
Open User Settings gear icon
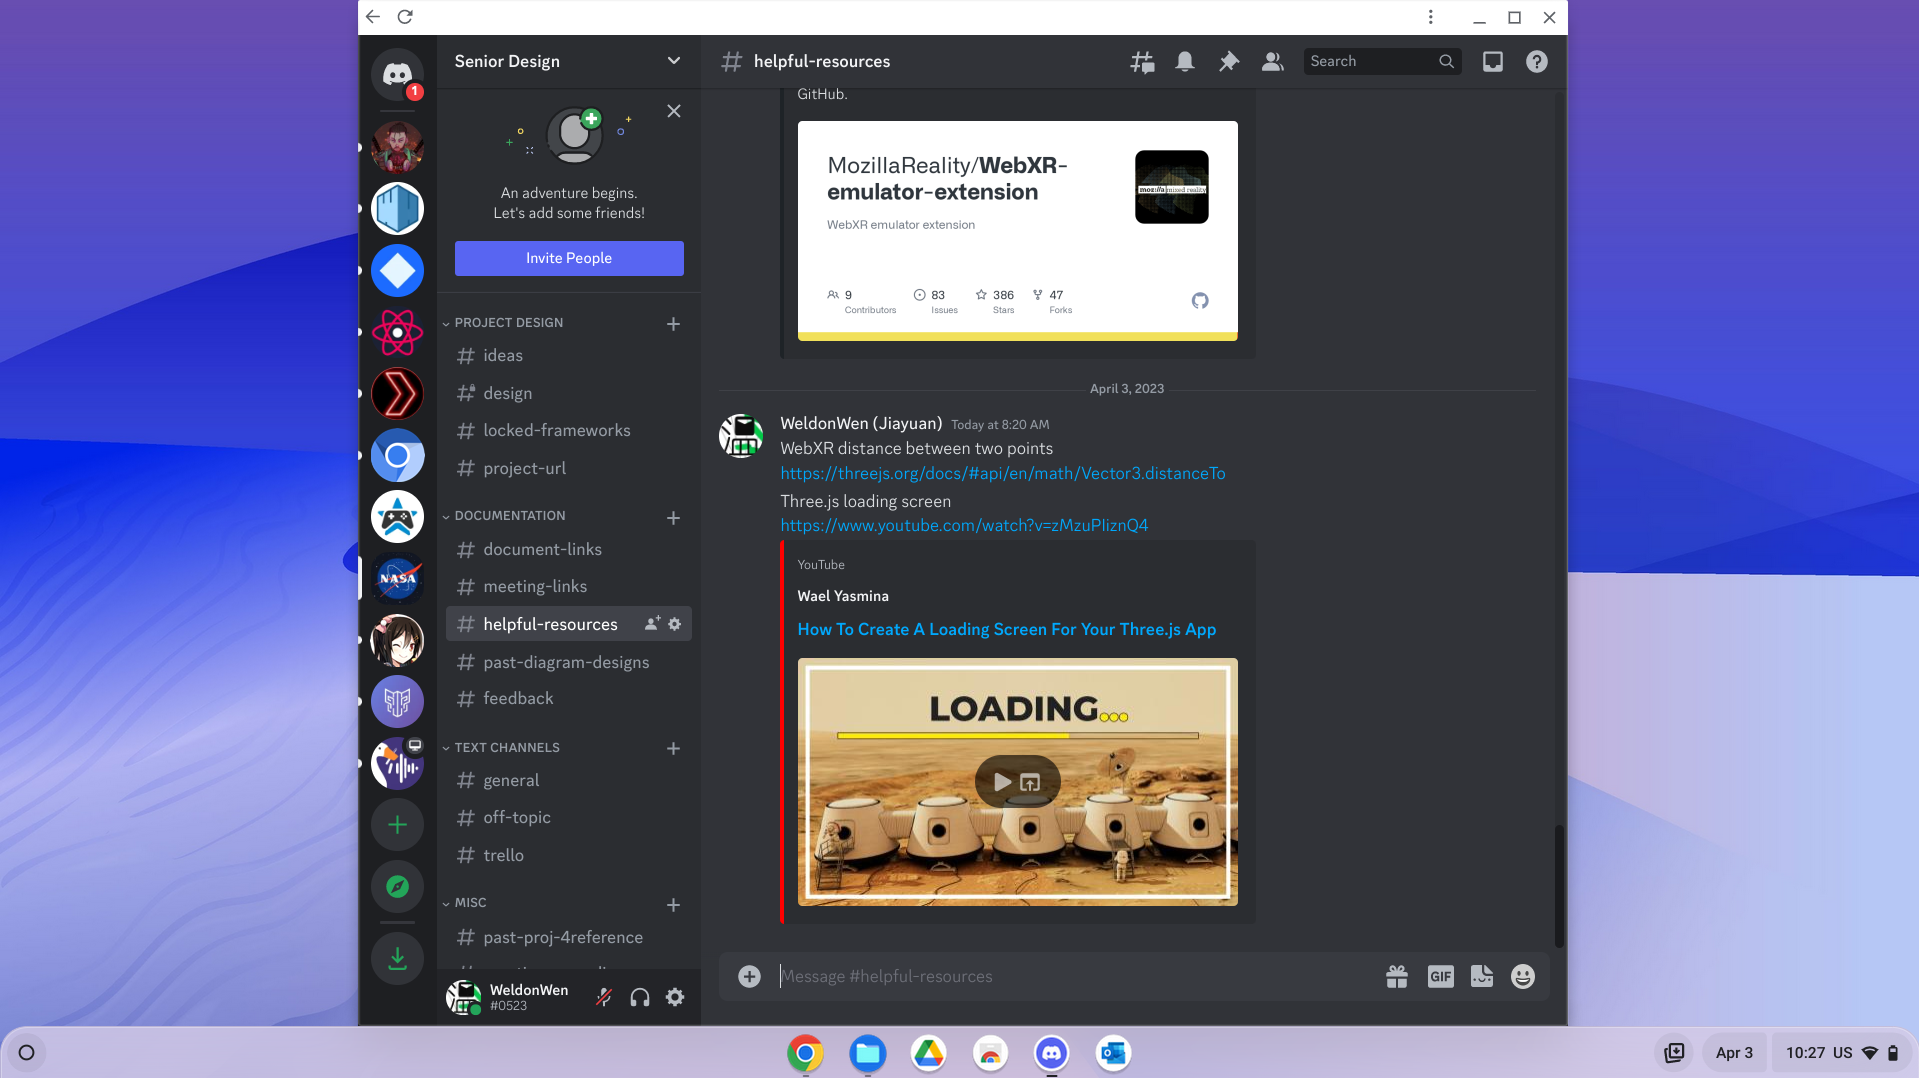(x=675, y=997)
